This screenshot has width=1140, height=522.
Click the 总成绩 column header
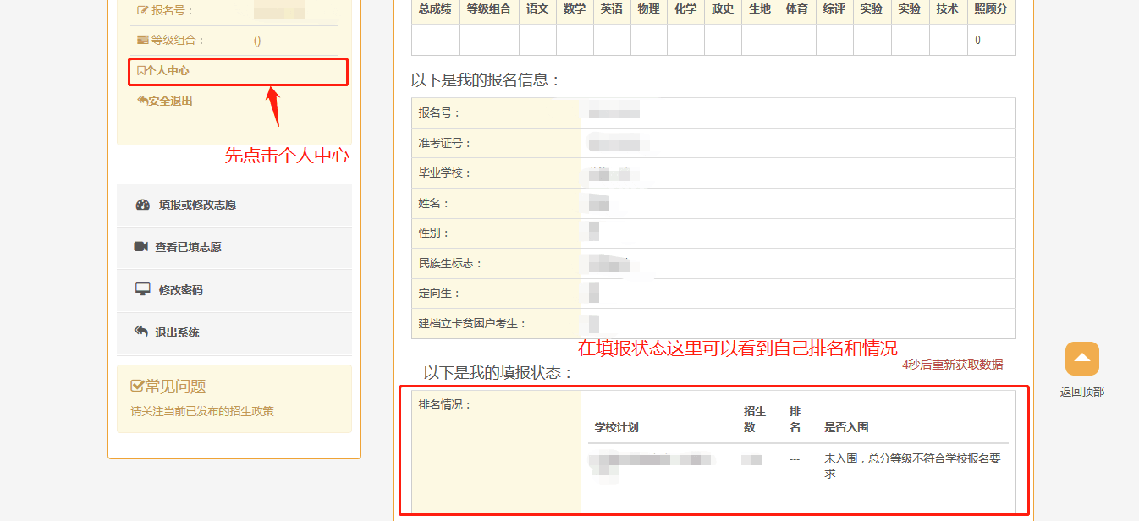[x=435, y=9]
